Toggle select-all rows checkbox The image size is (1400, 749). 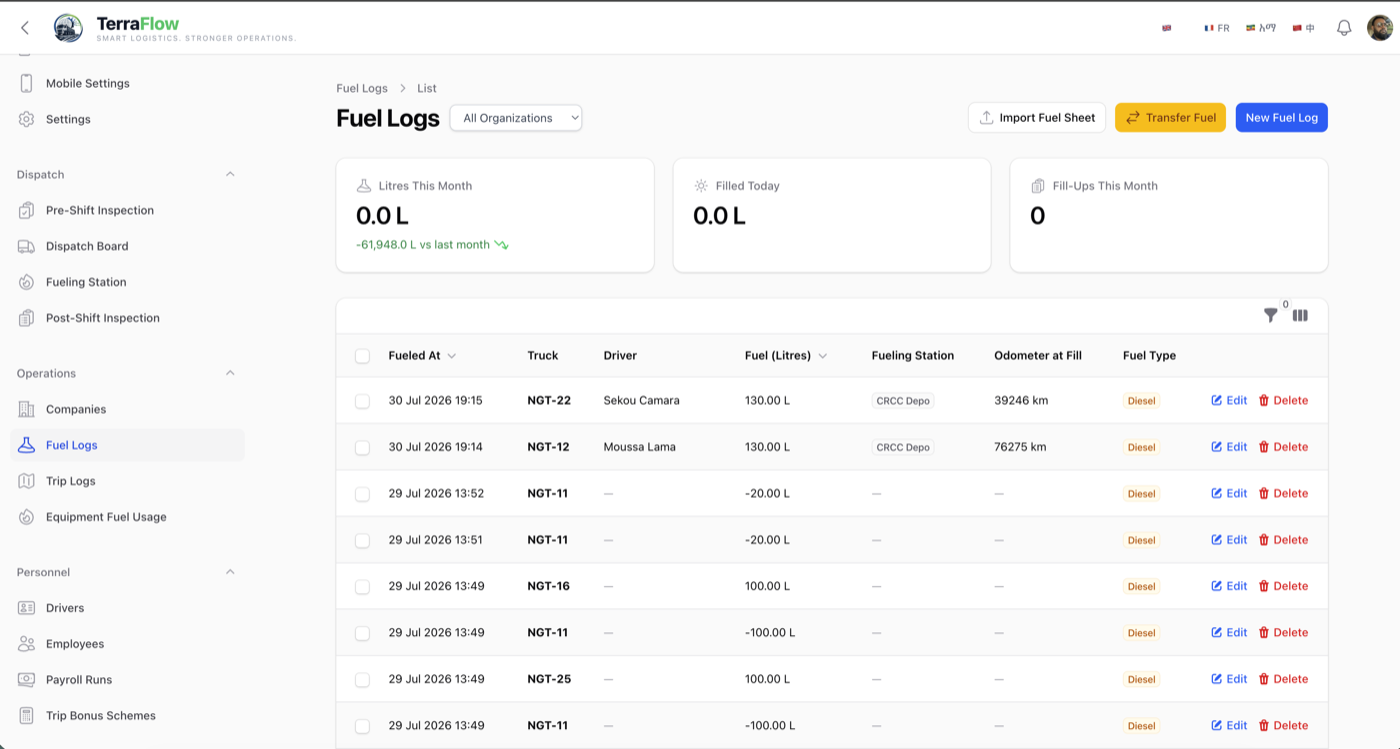(x=362, y=356)
